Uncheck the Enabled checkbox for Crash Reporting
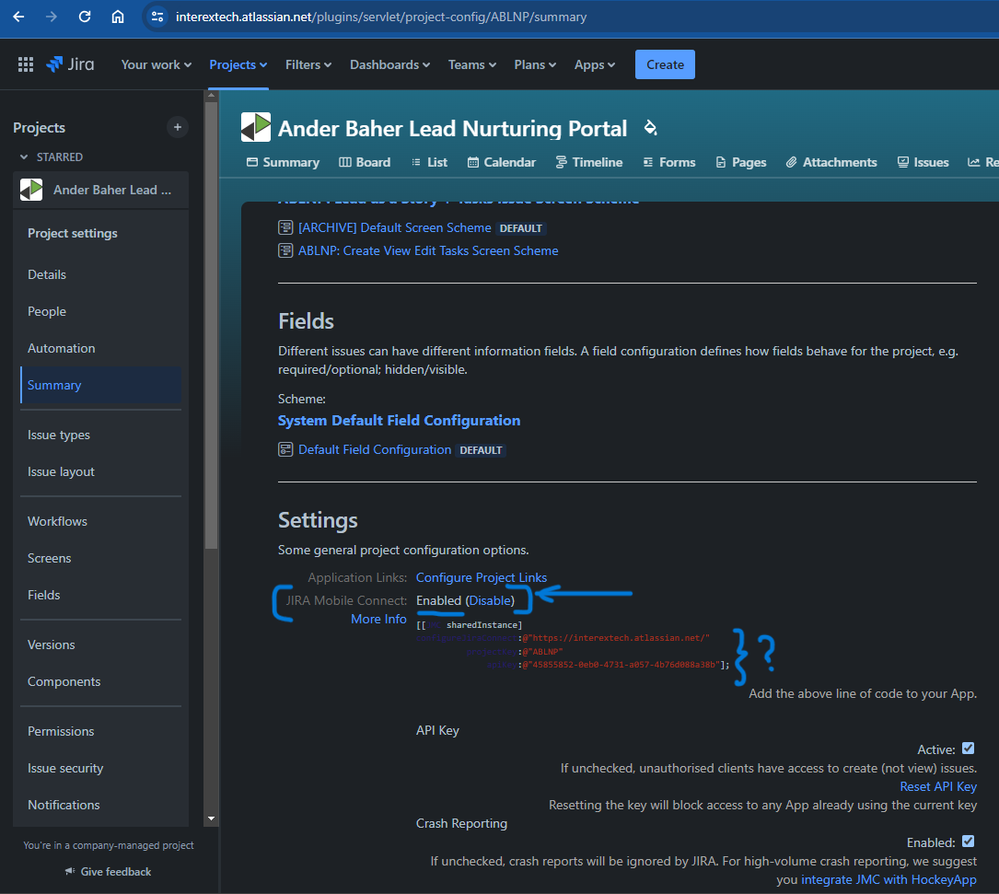 pyautogui.click(x=969, y=842)
